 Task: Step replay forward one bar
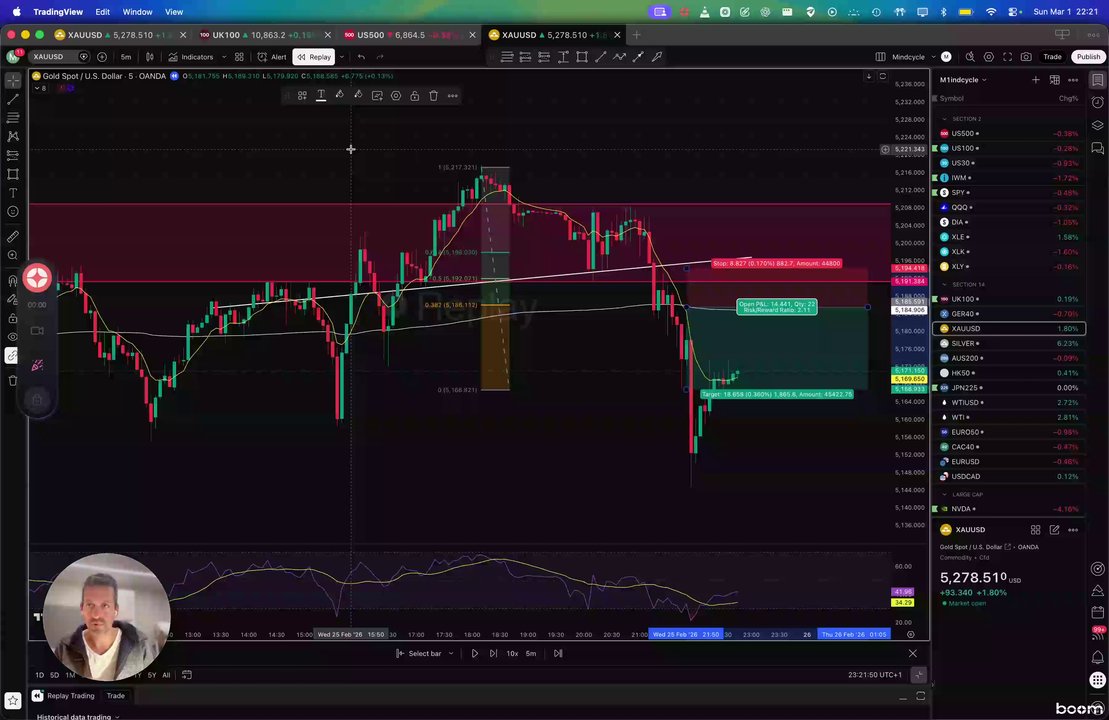[x=493, y=654]
